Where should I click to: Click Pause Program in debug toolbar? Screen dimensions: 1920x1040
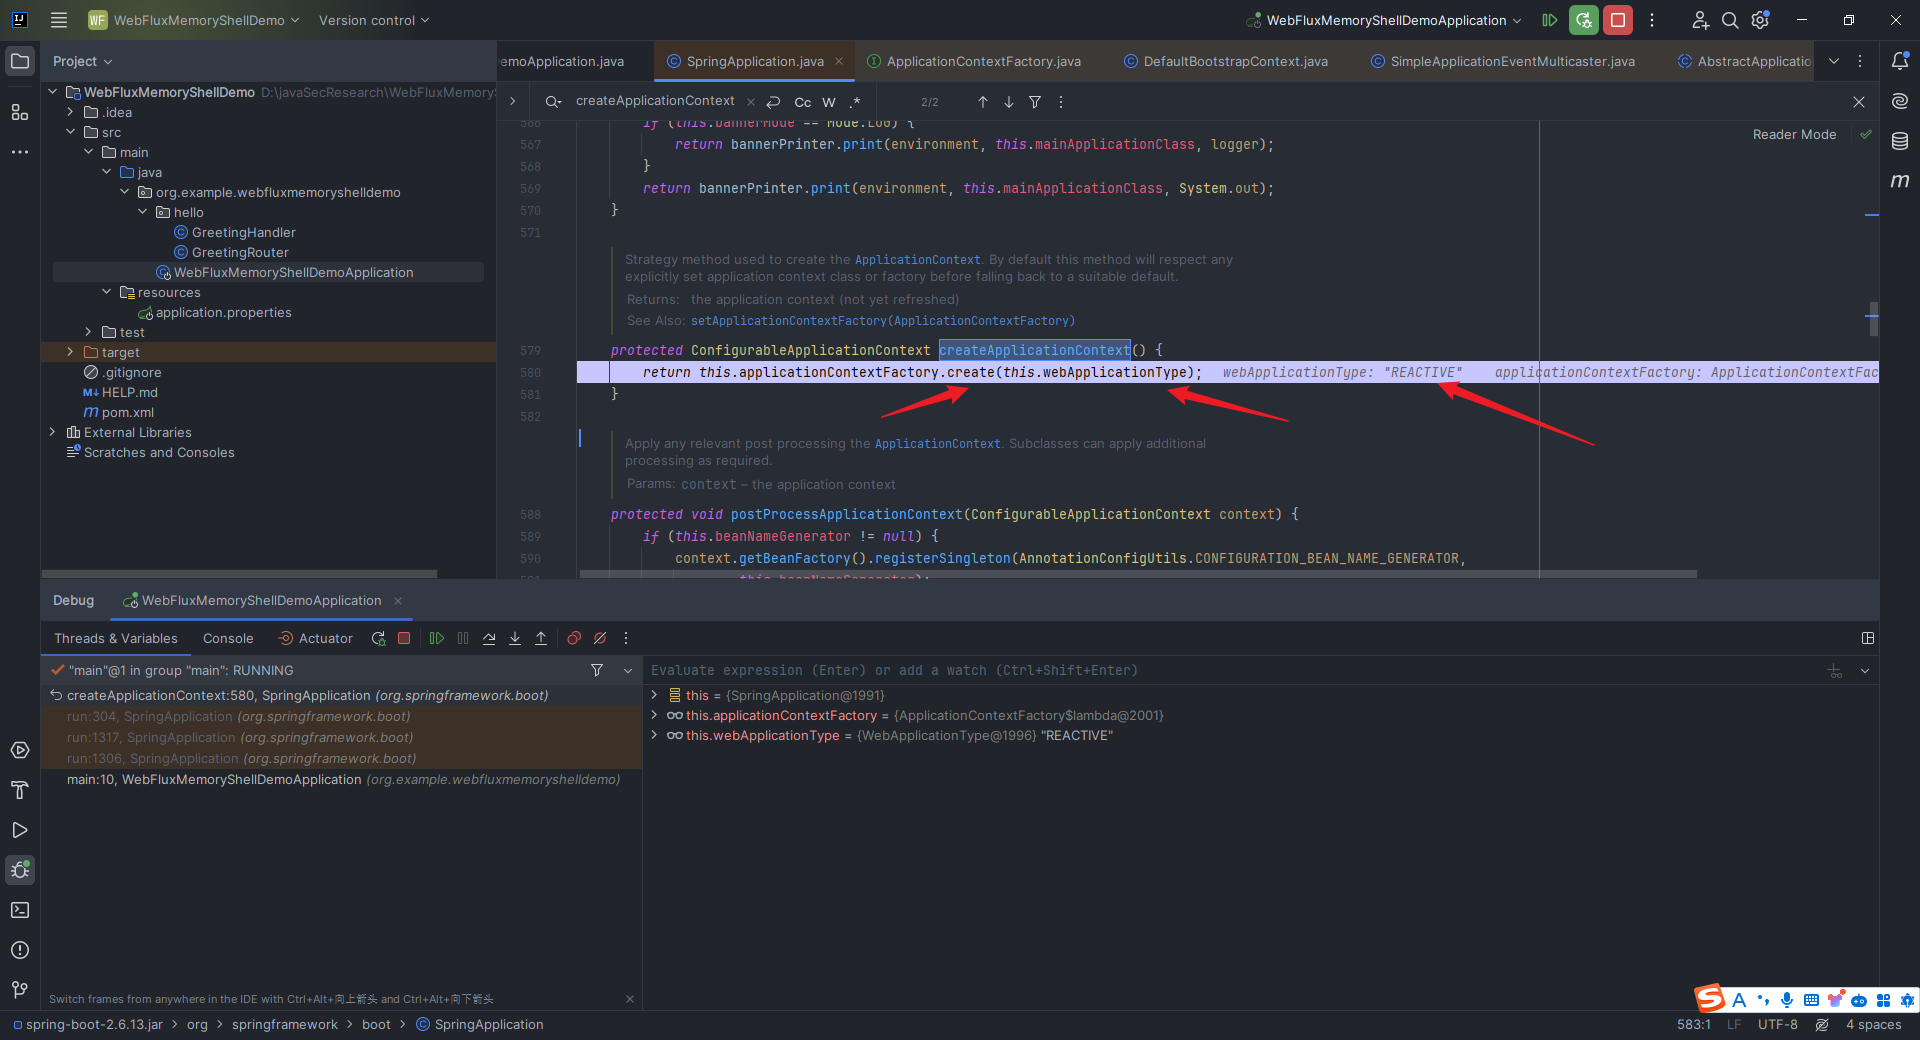tap(463, 638)
